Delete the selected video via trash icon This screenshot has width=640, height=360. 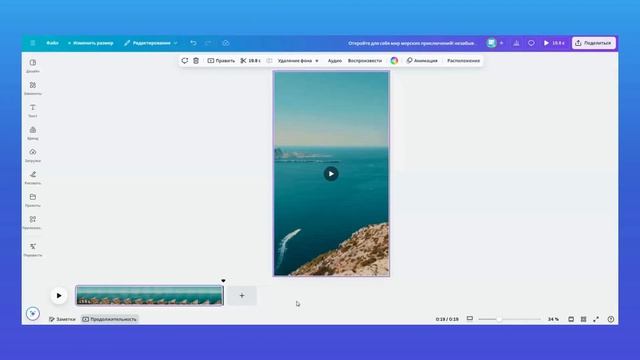[x=196, y=60]
